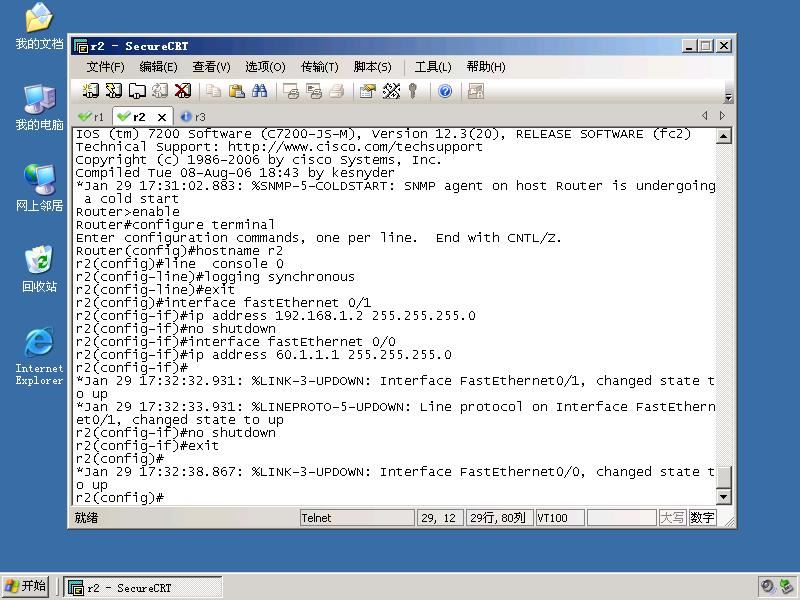Click the greyed Reconnect toolbar icon
The width and height of the screenshot is (800, 600).
point(160,91)
